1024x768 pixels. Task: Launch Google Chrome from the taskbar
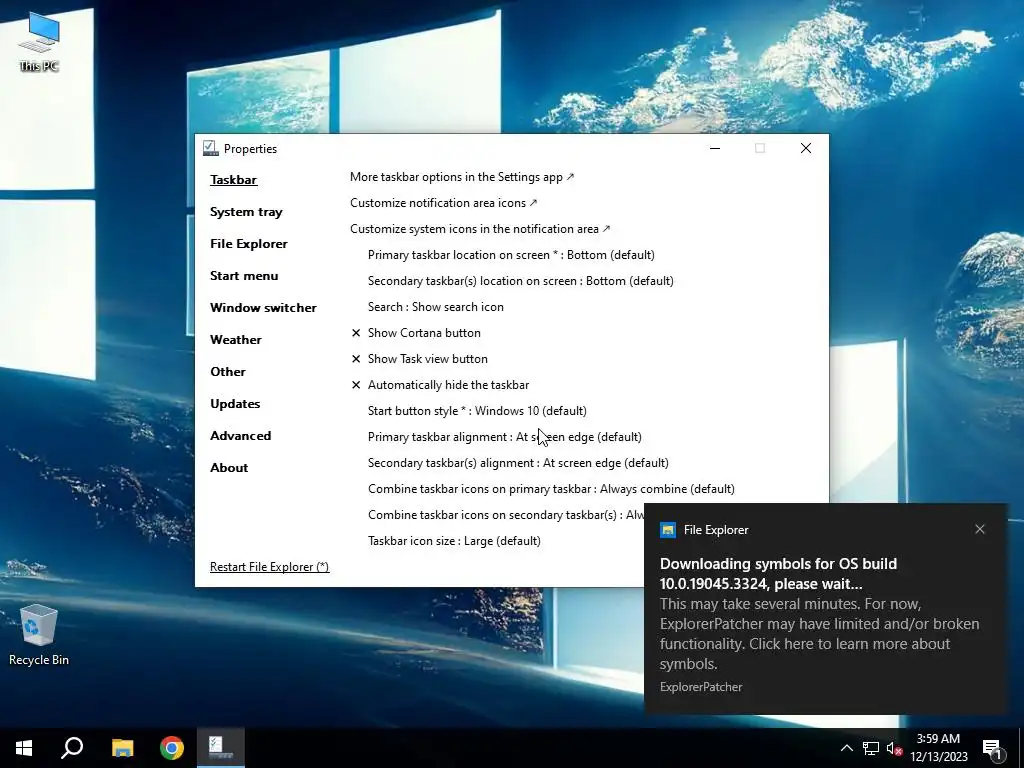tap(172, 748)
